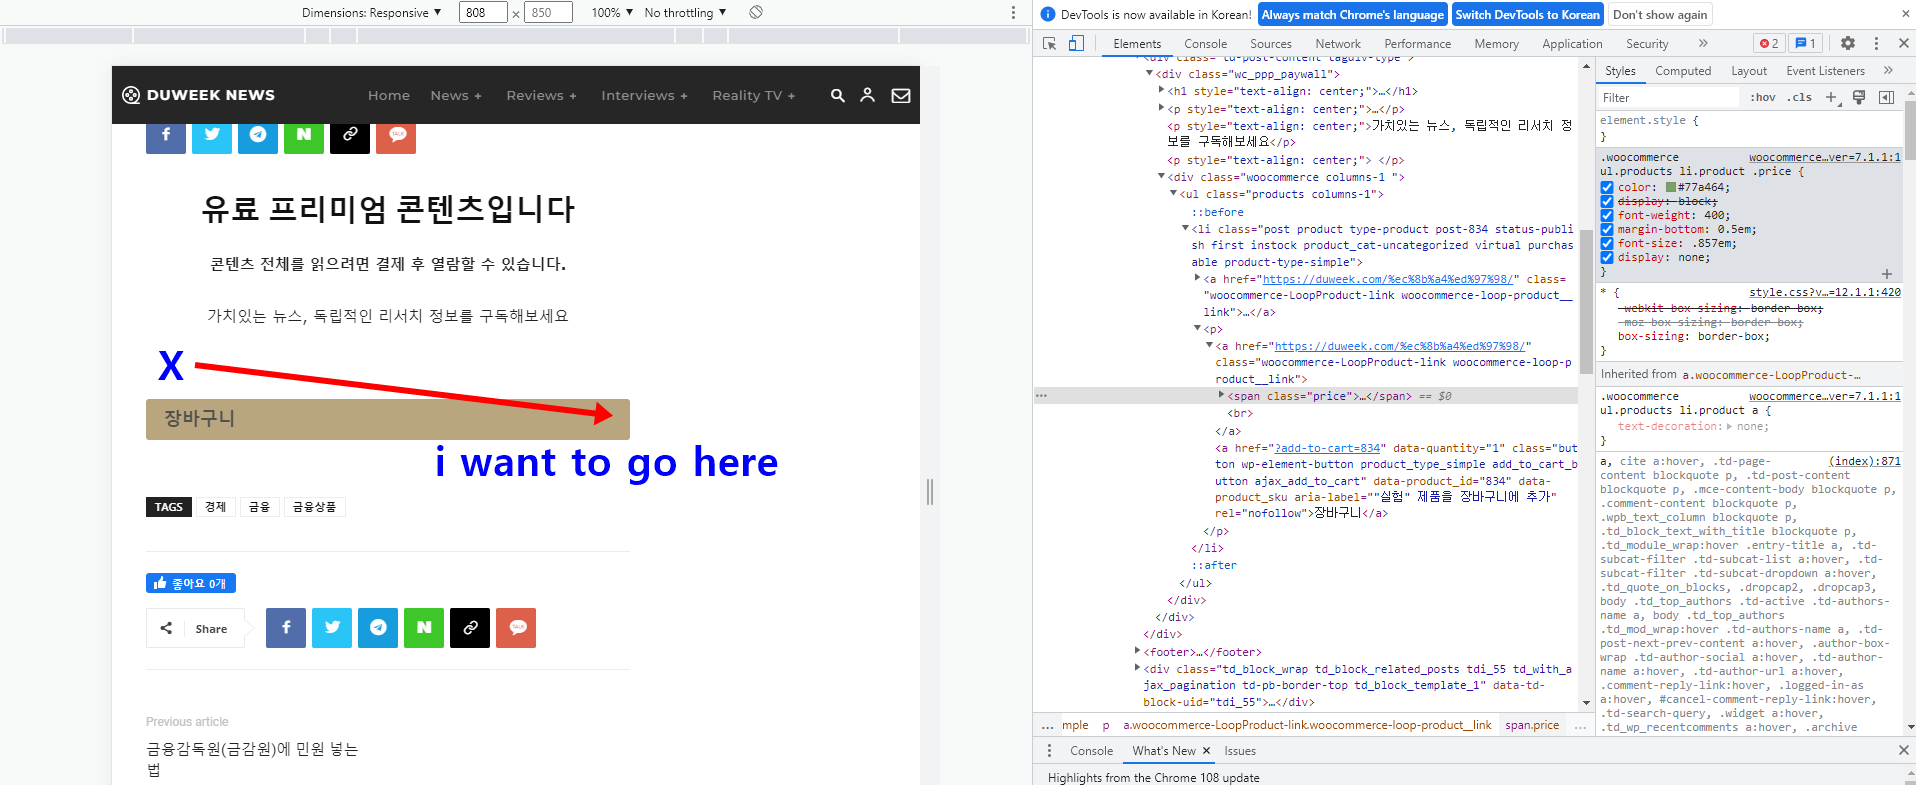Click Switch DevTools to Korean button

(1527, 14)
